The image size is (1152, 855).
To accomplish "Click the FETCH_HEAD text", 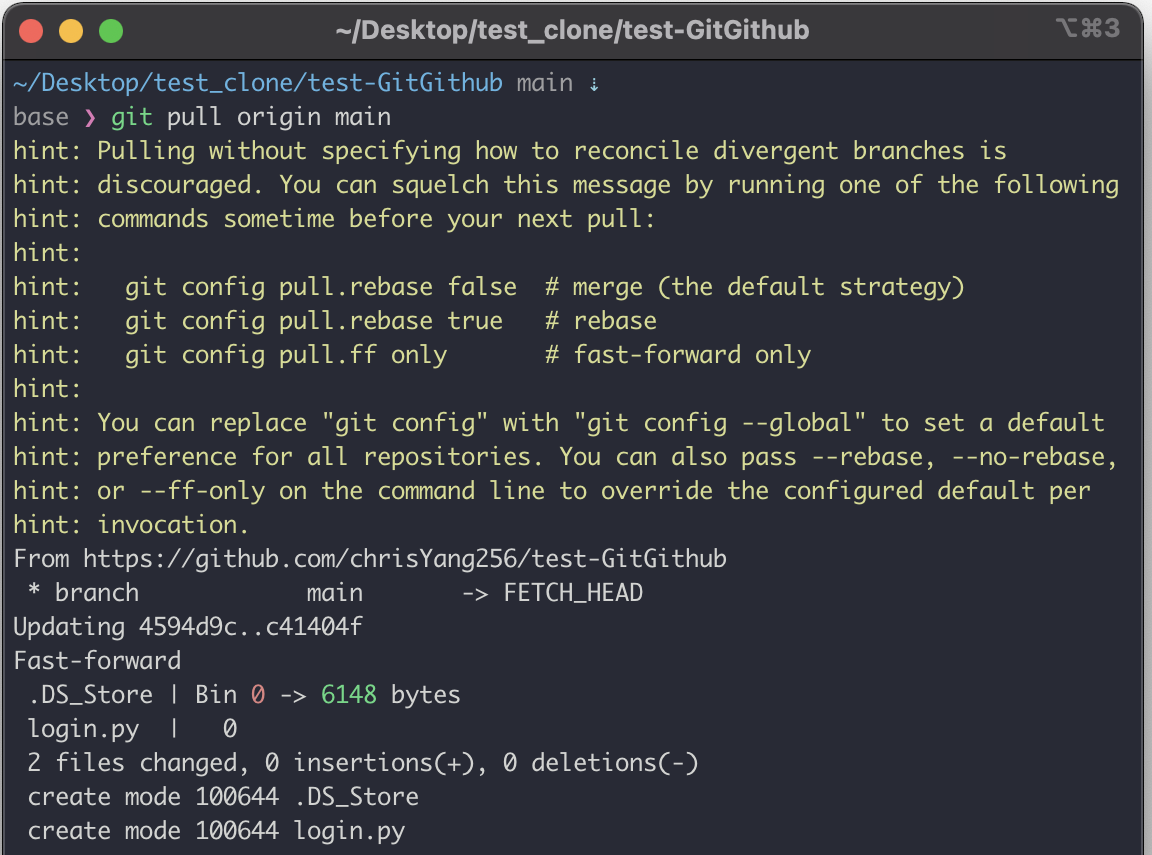I will tap(573, 593).
